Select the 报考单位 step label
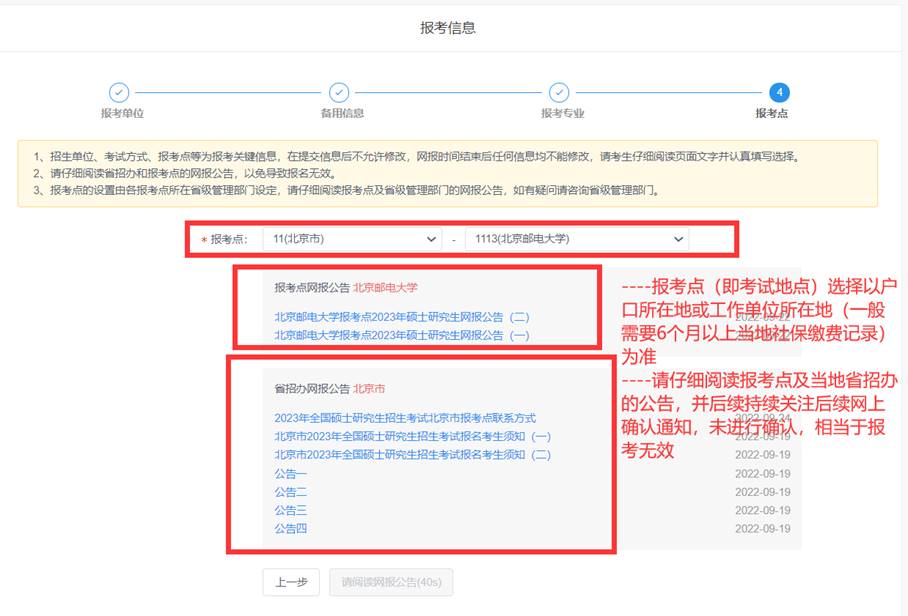 coord(122,113)
